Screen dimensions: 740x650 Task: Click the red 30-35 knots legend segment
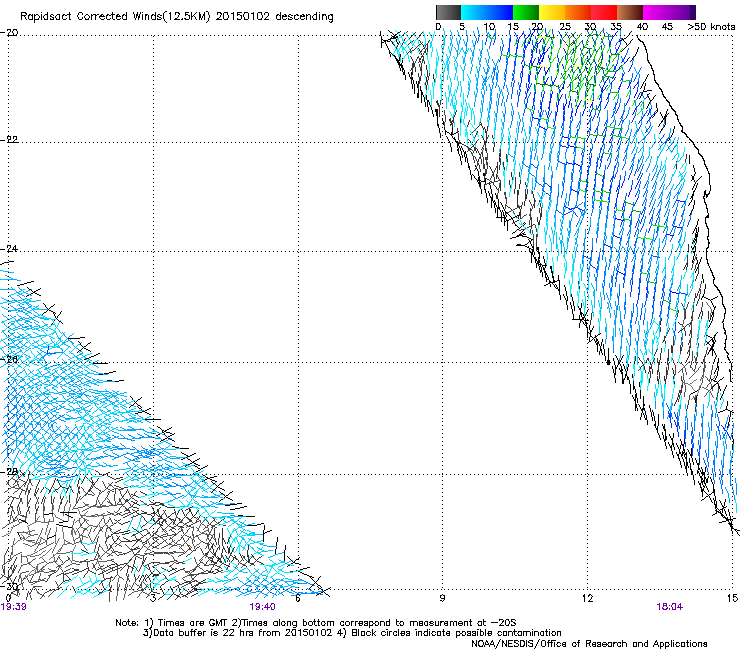click(x=604, y=12)
